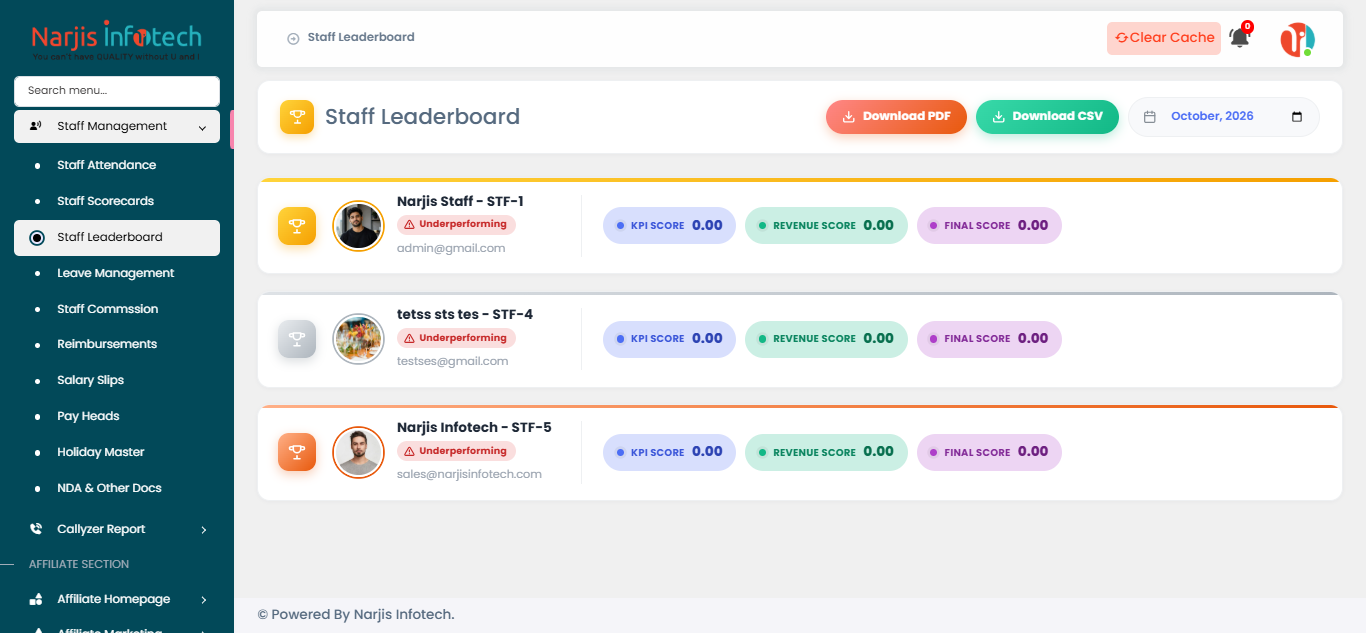Screen dimensions: 1366x633
Task: Click the notification bell icon
Action: [1239, 38]
